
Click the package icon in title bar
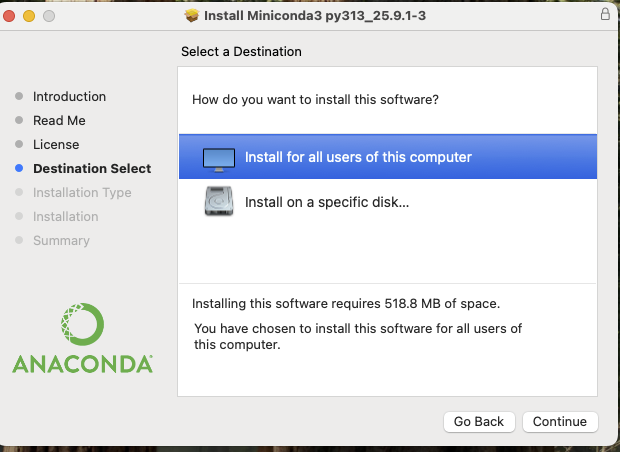(192, 15)
